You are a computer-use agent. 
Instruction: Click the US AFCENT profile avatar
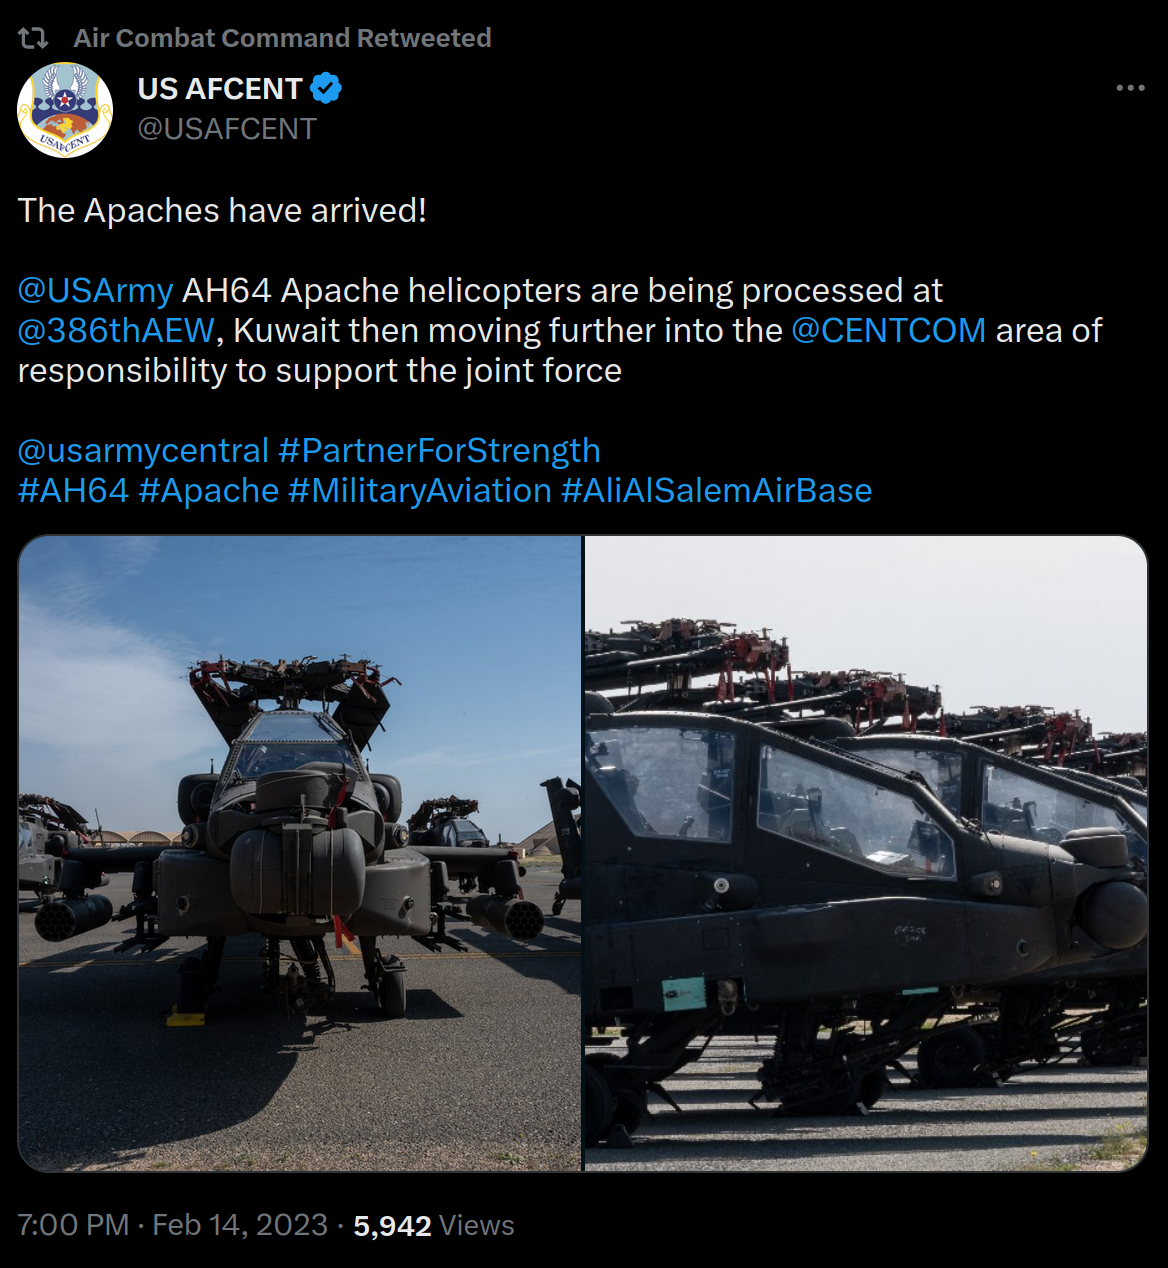coord(65,110)
